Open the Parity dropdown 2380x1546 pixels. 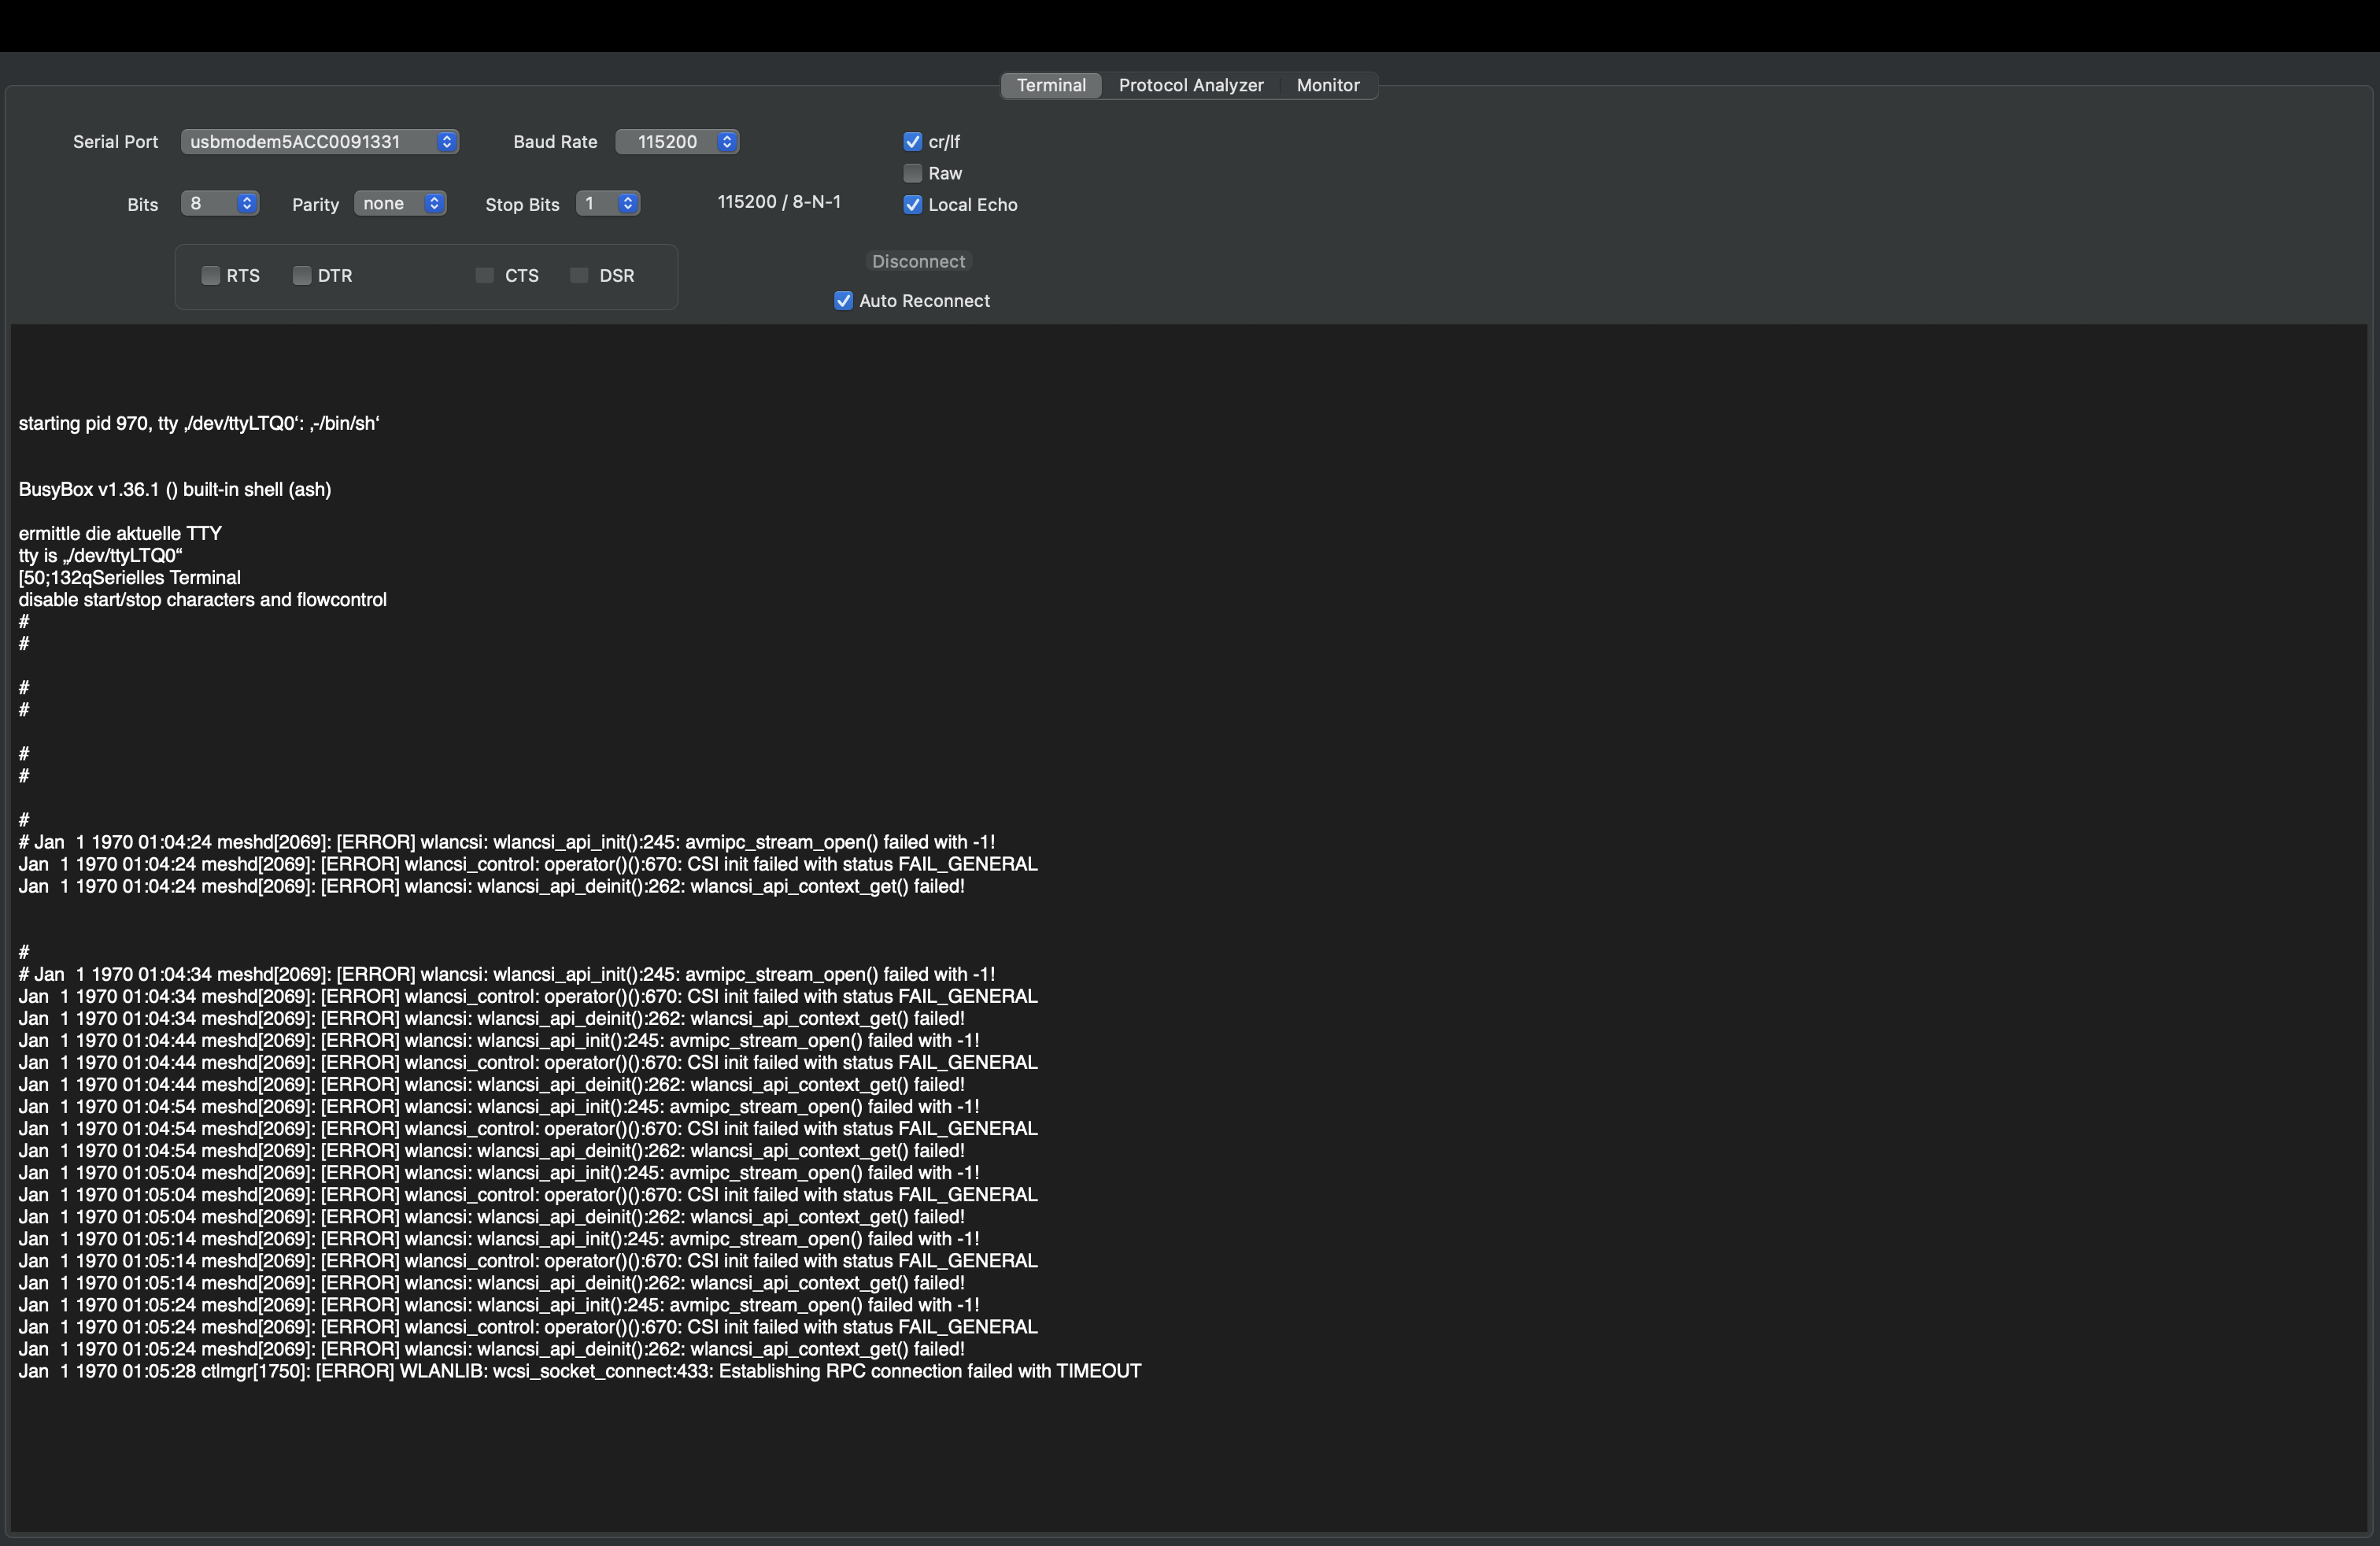point(400,204)
